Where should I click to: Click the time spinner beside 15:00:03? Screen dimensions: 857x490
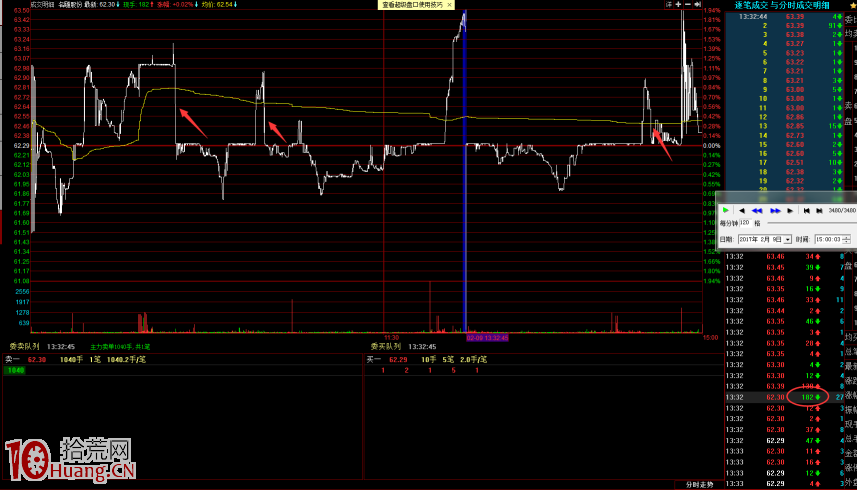[x=847, y=239]
